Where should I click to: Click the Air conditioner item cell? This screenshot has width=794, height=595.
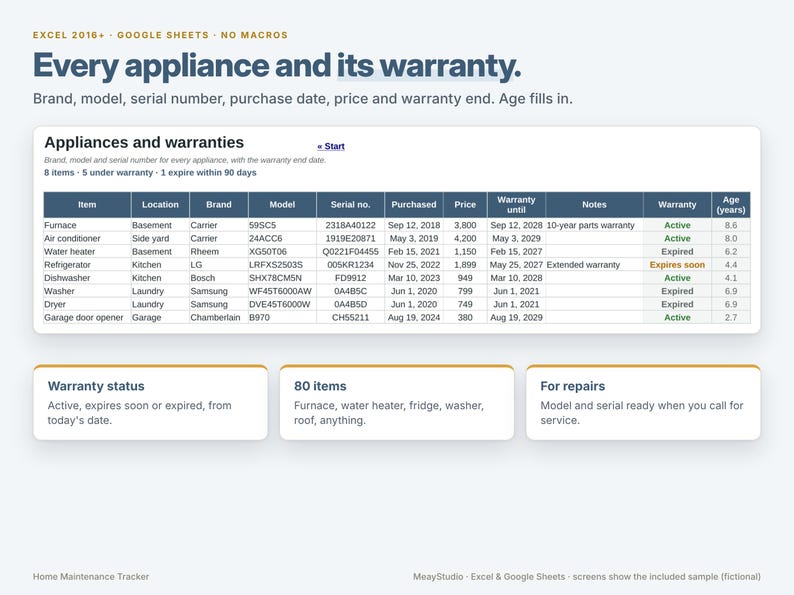pos(87,239)
